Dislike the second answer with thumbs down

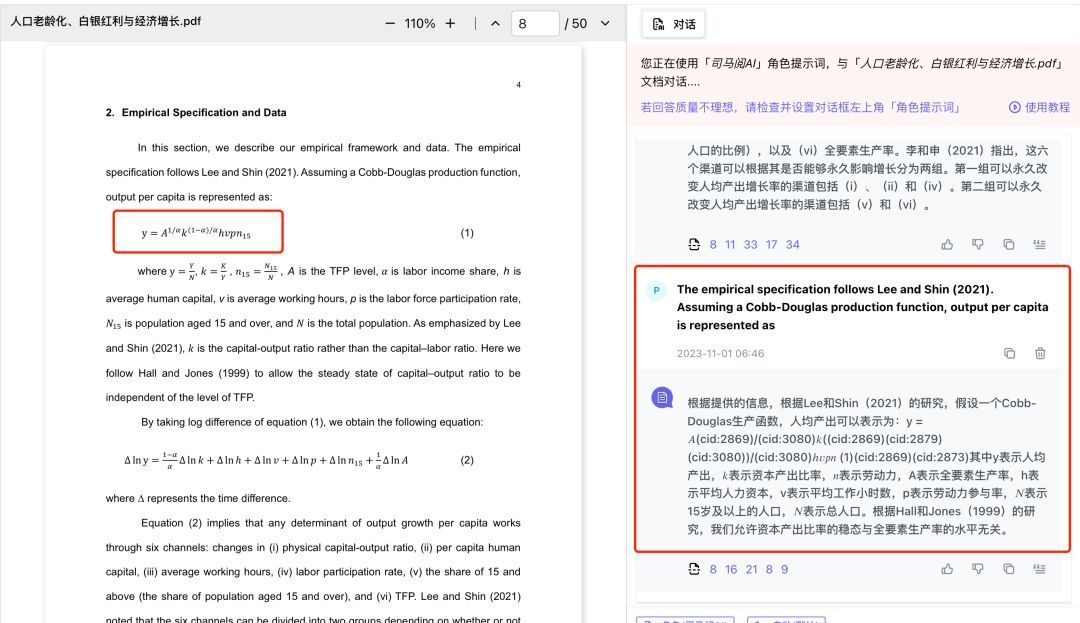(978, 569)
